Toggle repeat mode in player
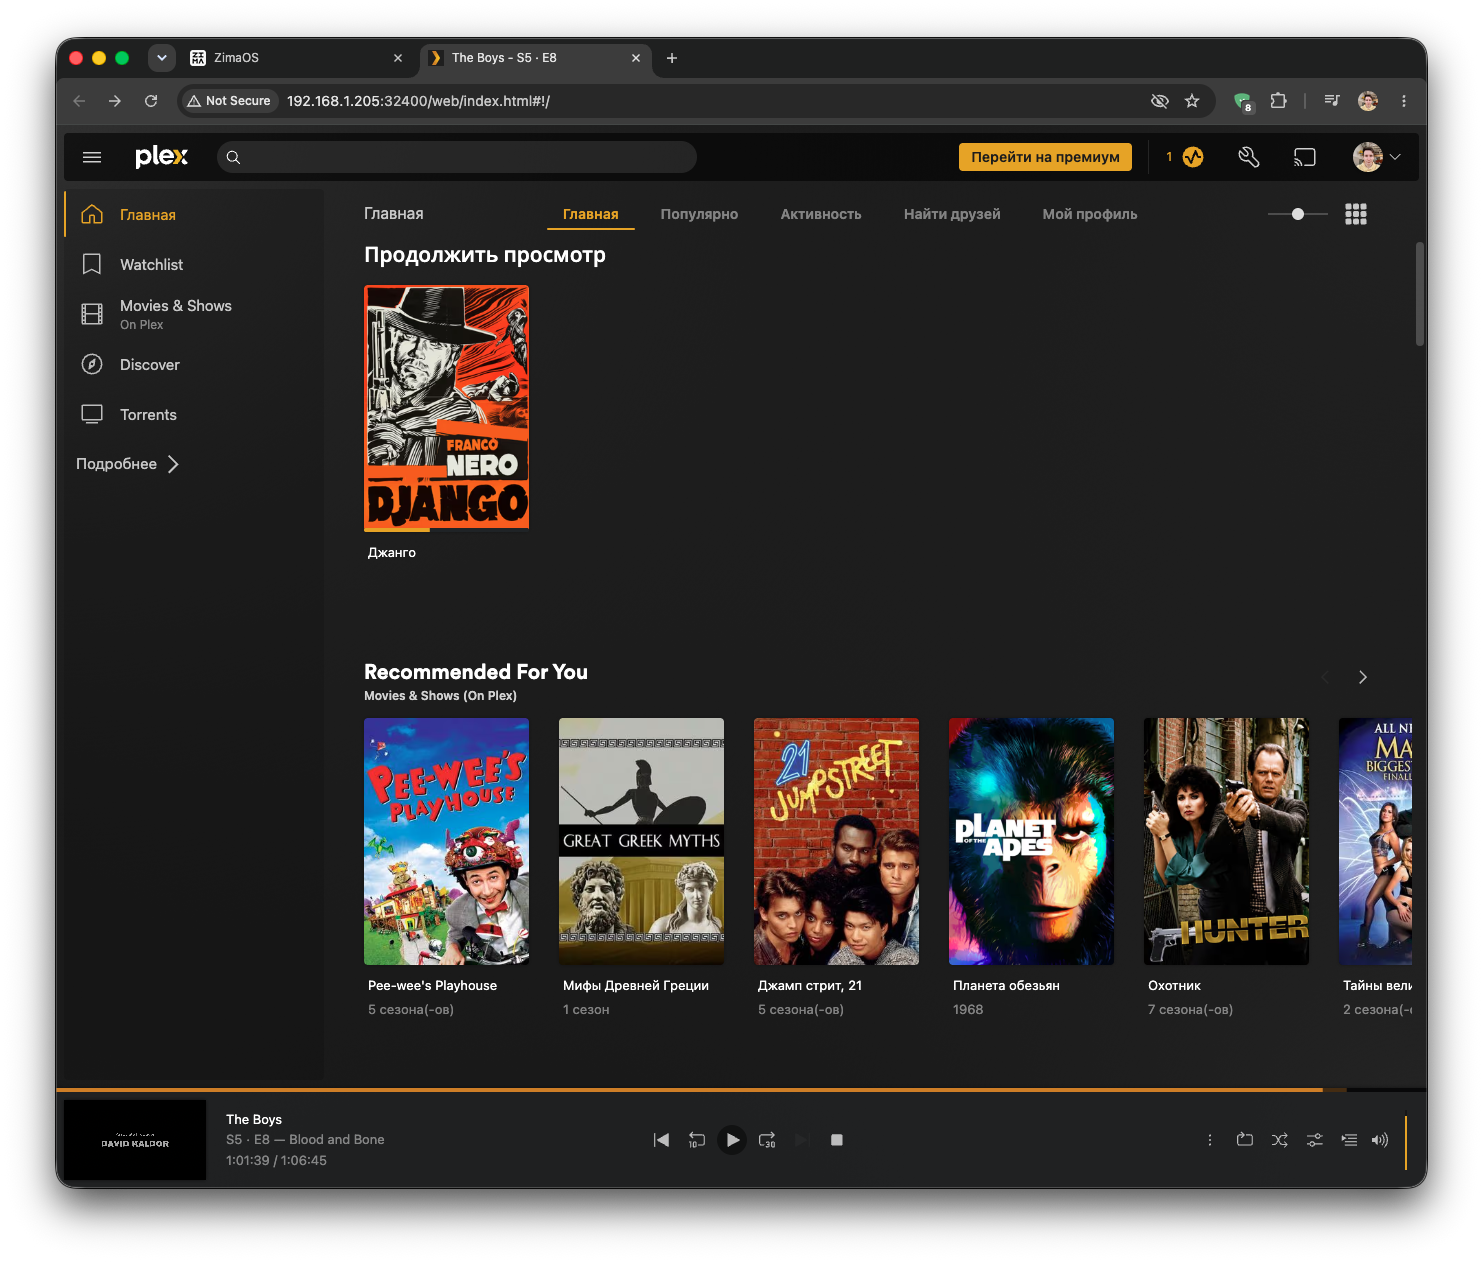The height and width of the screenshot is (1262, 1483). (x=1245, y=1140)
